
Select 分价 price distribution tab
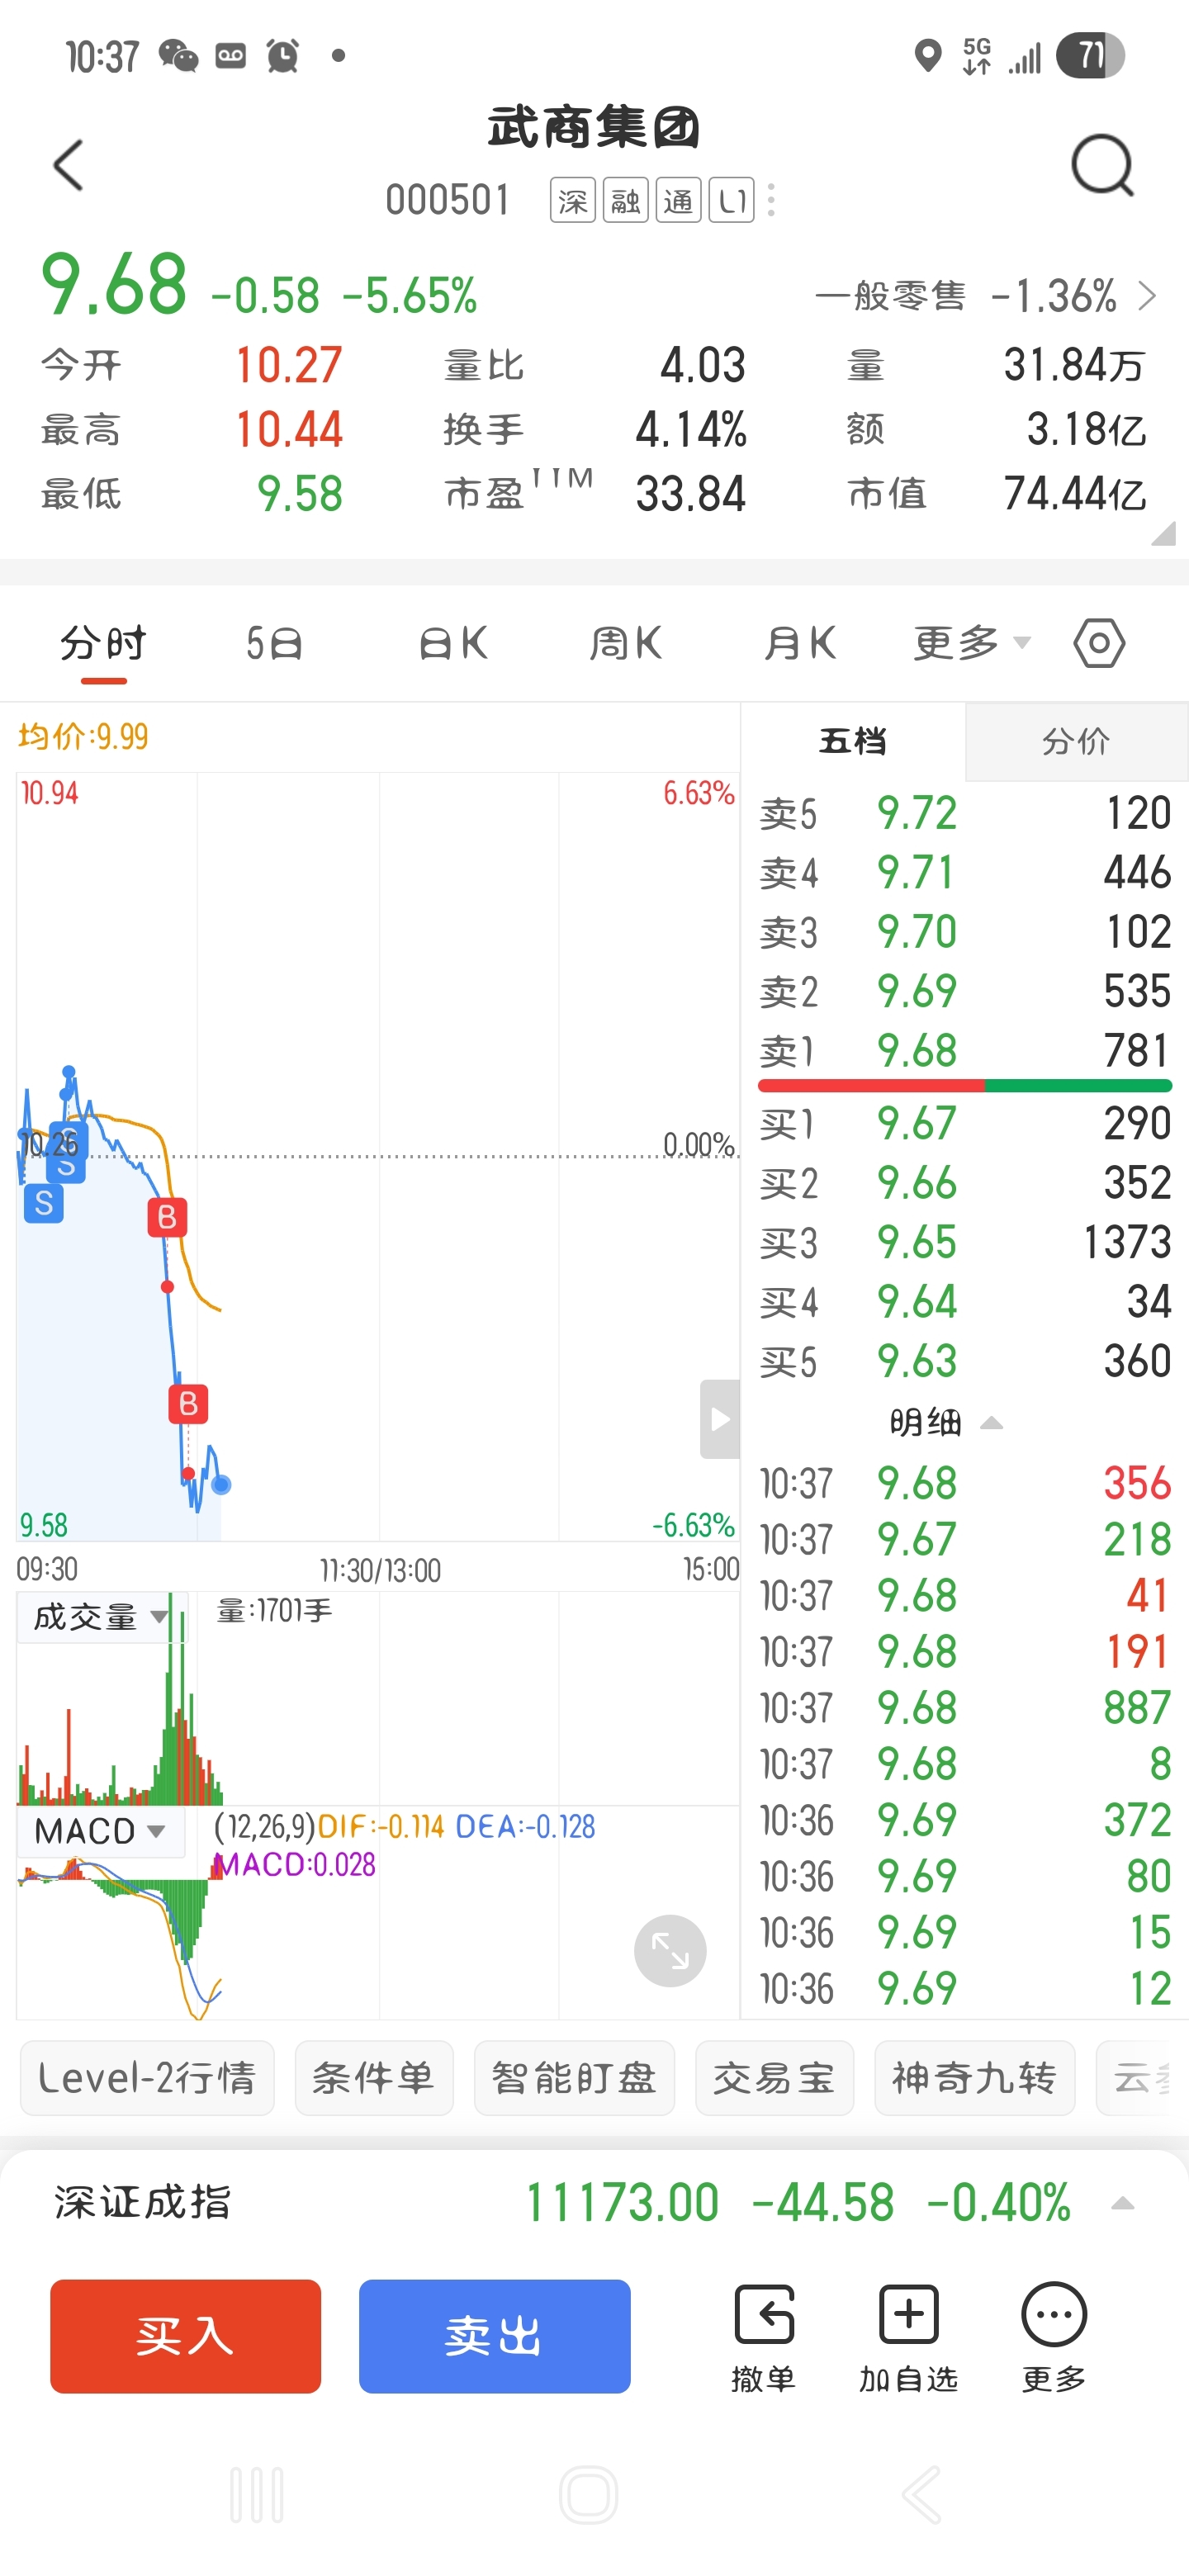coord(1076,741)
